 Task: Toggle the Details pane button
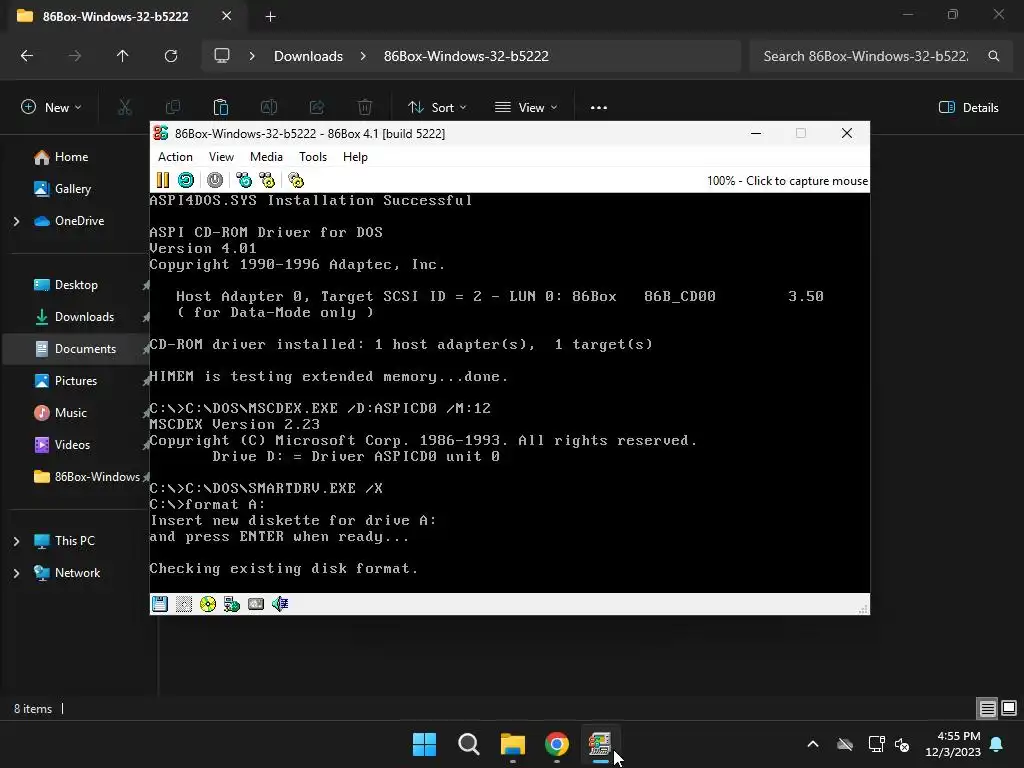point(968,108)
